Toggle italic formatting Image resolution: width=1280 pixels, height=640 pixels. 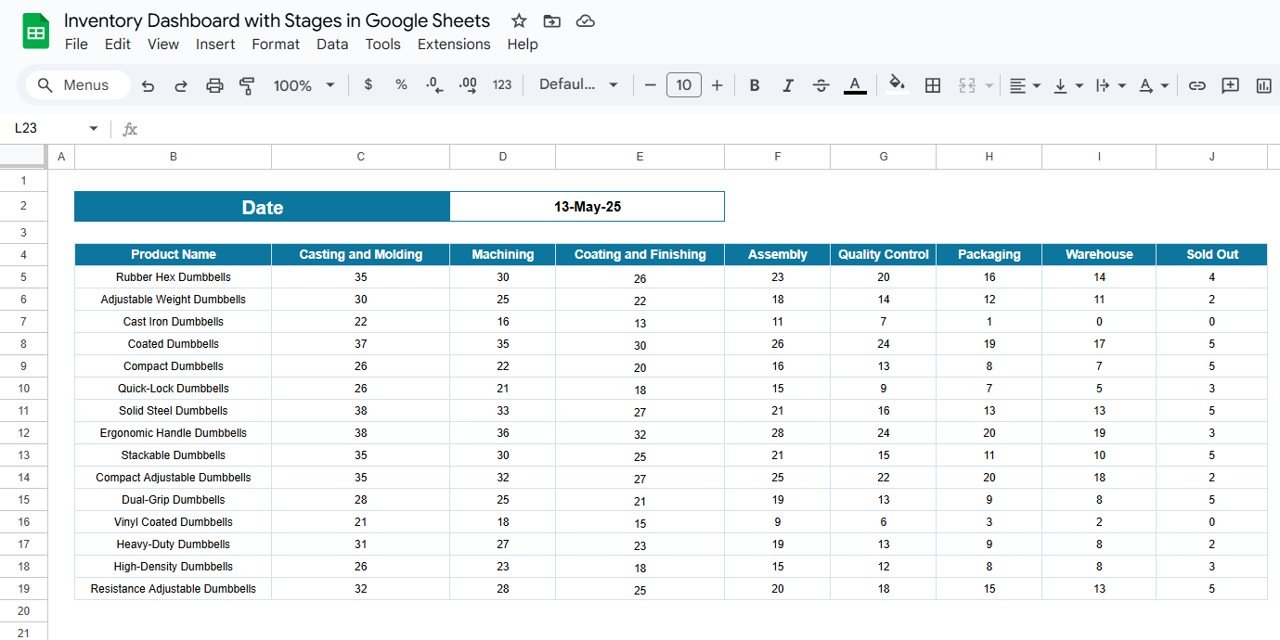[788, 85]
